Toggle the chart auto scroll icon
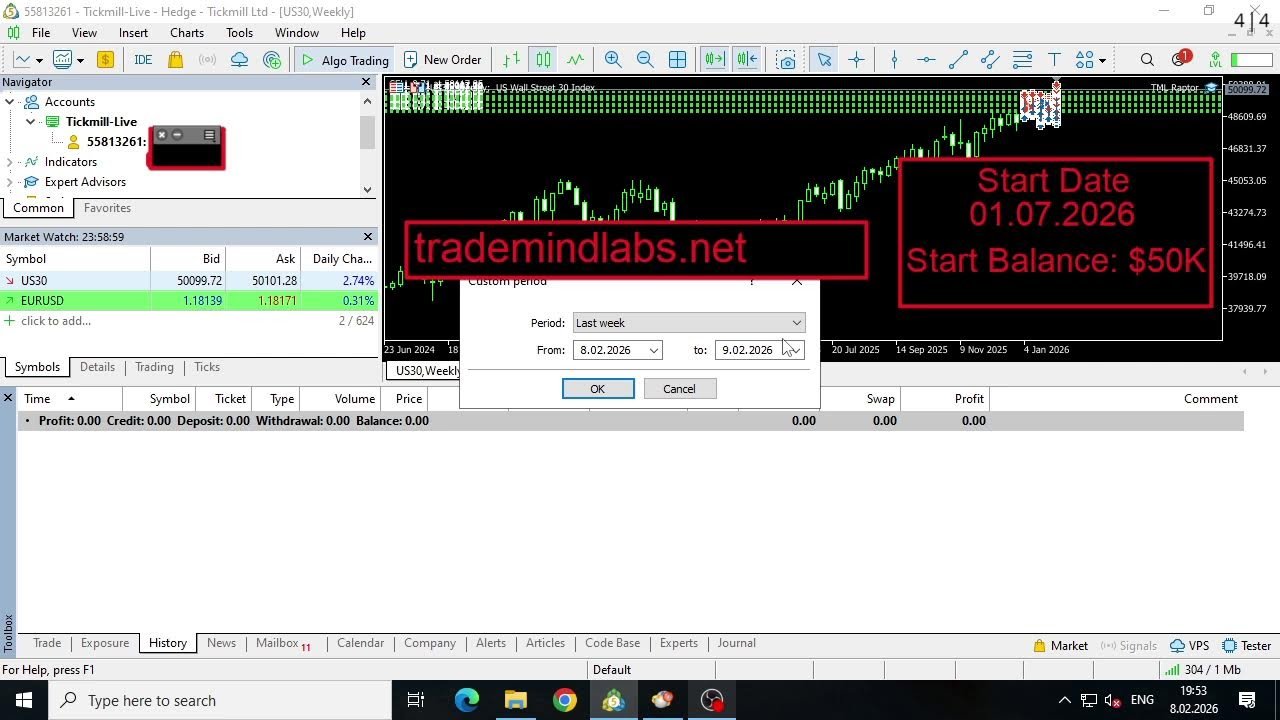The width and height of the screenshot is (1280, 720). (714, 60)
